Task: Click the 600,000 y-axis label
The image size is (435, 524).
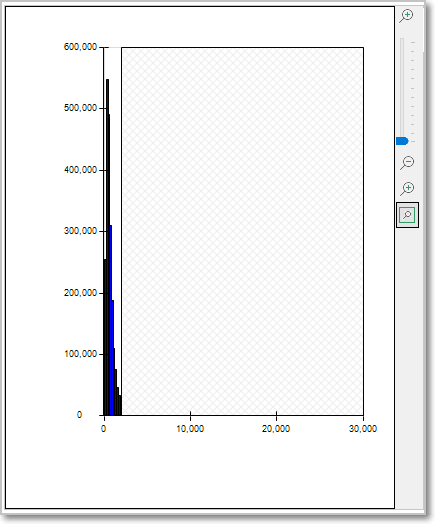Action: 80,47
